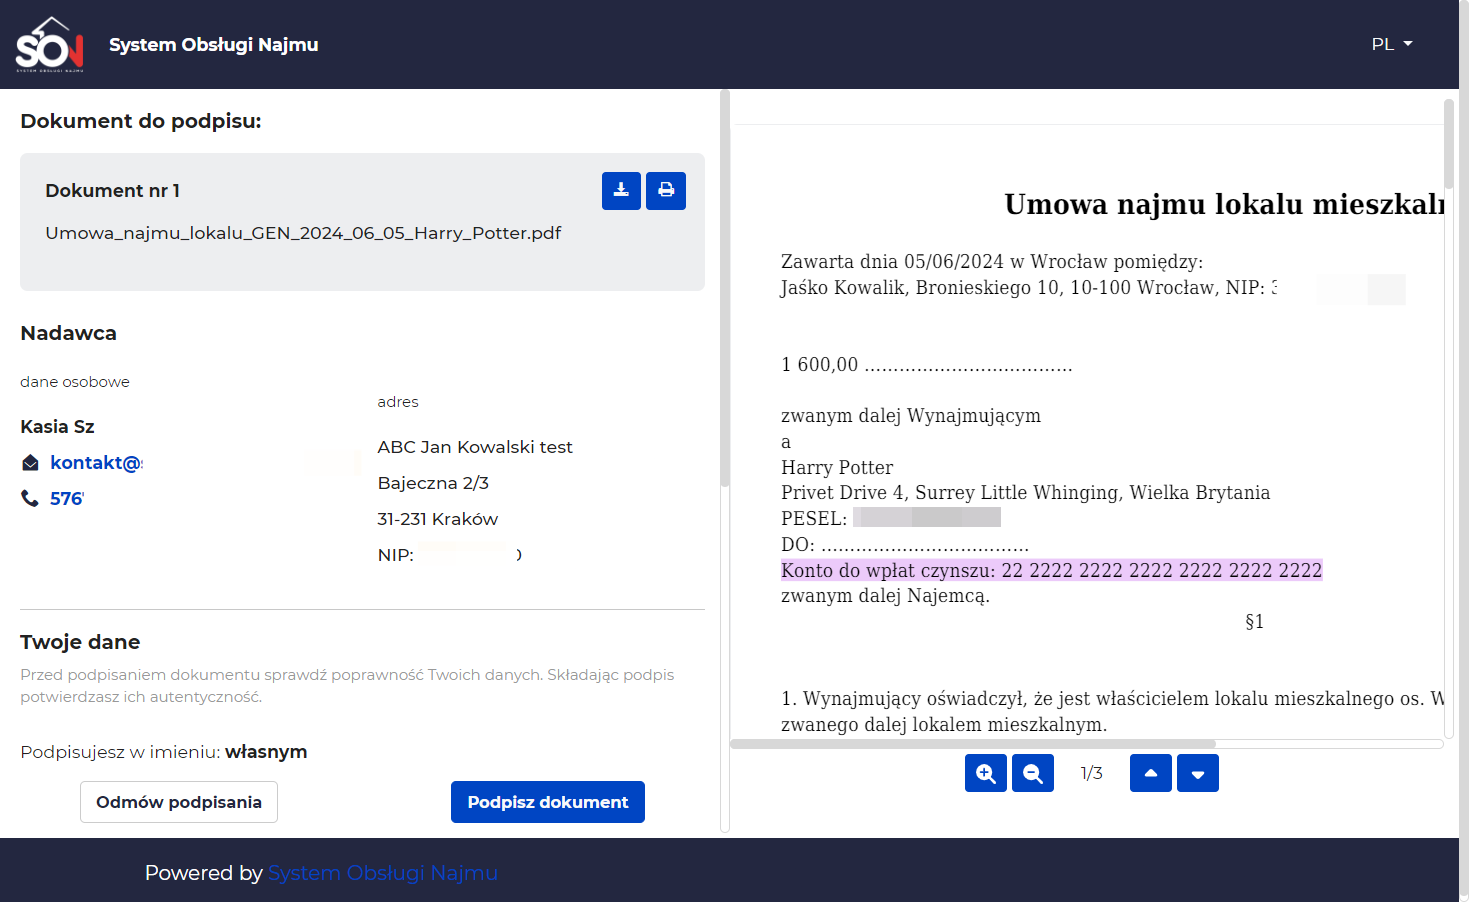Viewport: 1469px width, 902px height.
Task: Click the Podpisz dokument button
Action: [548, 802]
